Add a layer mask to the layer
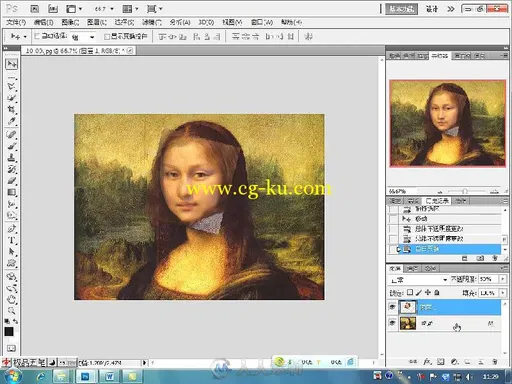Image resolution: width=512 pixels, height=384 pixels. pyautogui.click(x=441, y=362)
